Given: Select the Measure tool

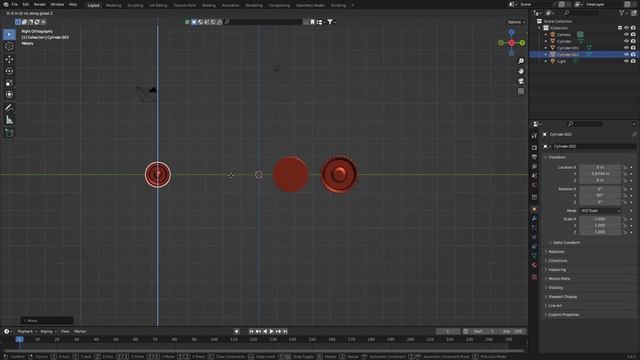Looking at the screenshot, I should [x=9, y=120].
